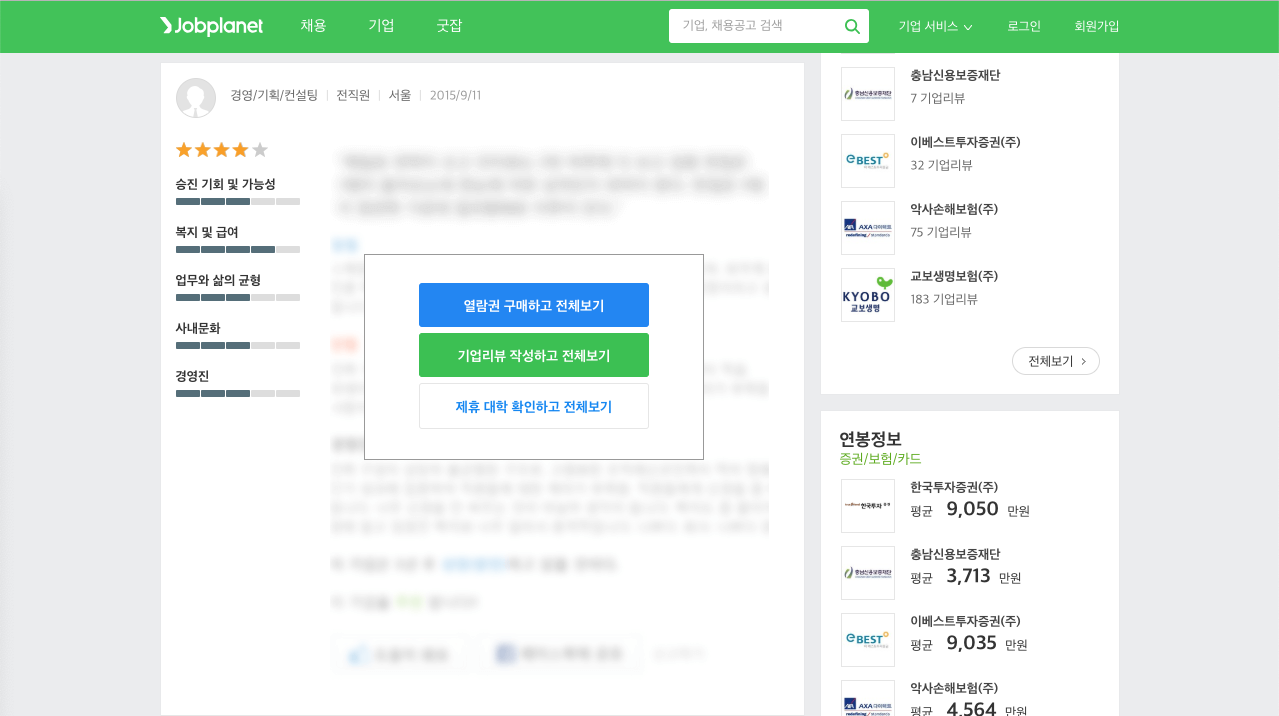The height and width of the screenshot is (716, 1279).
Task: Click the 회원가입 link
Action: [1097, 26]
